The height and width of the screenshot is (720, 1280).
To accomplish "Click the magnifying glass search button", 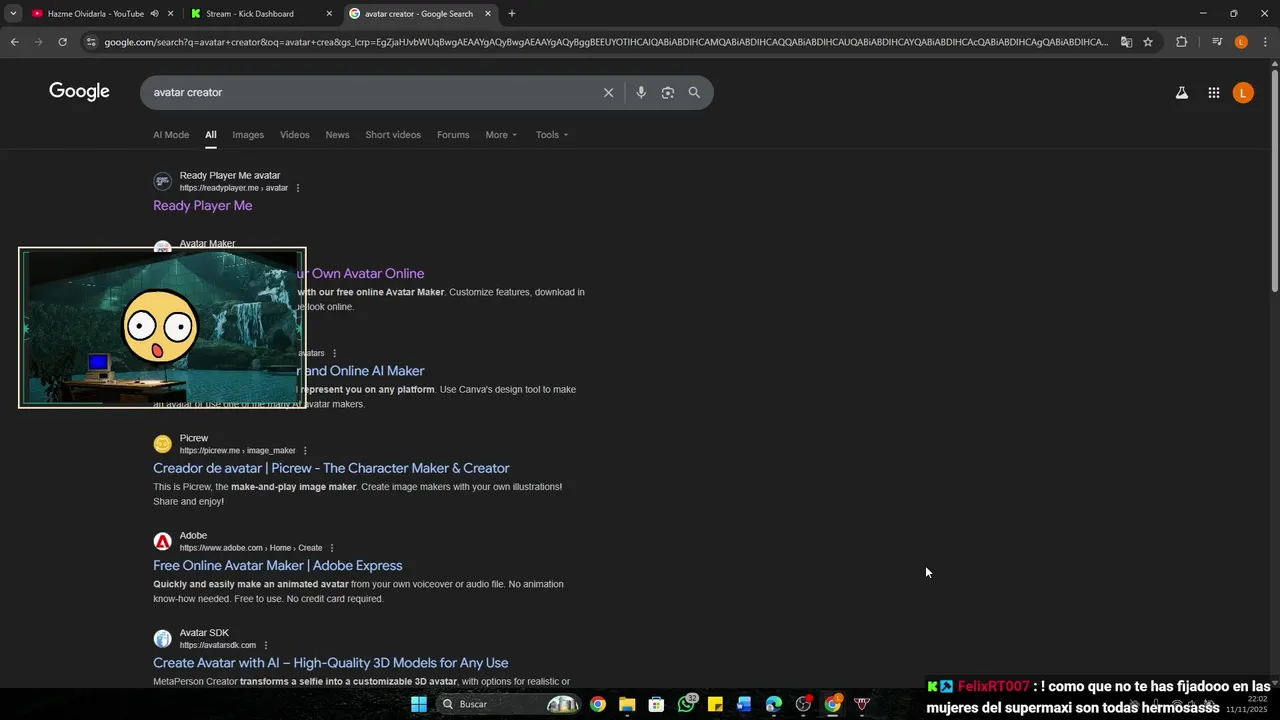I will click(x=694, y=92).
